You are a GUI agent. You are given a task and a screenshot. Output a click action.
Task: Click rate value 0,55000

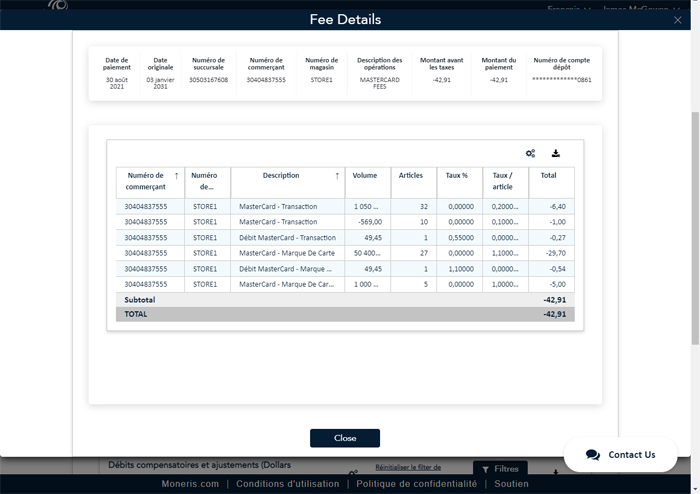pyautogui.click(x=461, y=238)
